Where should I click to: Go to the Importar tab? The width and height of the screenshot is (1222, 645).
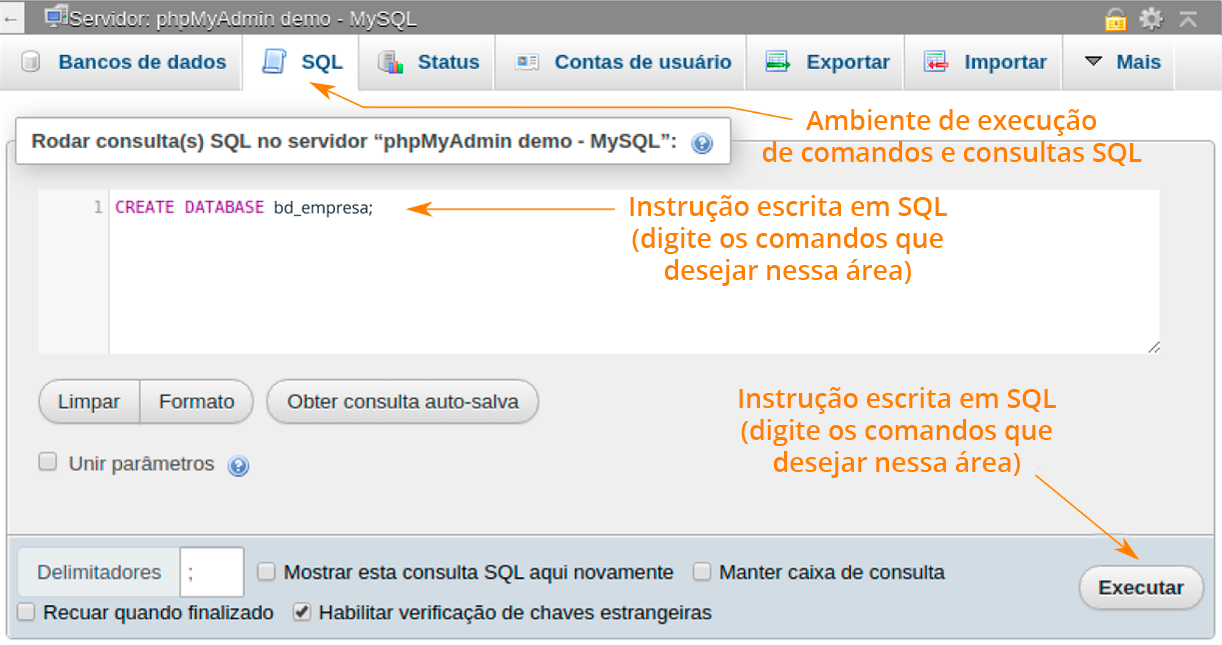984,62
